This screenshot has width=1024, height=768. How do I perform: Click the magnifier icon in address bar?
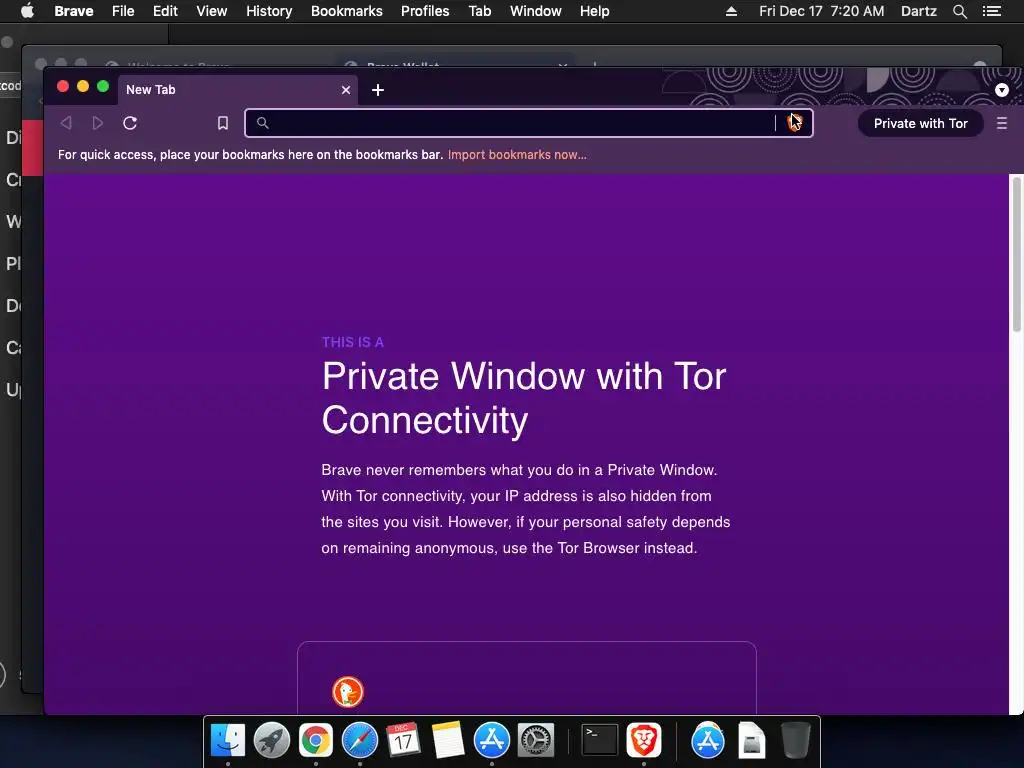(x=263, y=123)
